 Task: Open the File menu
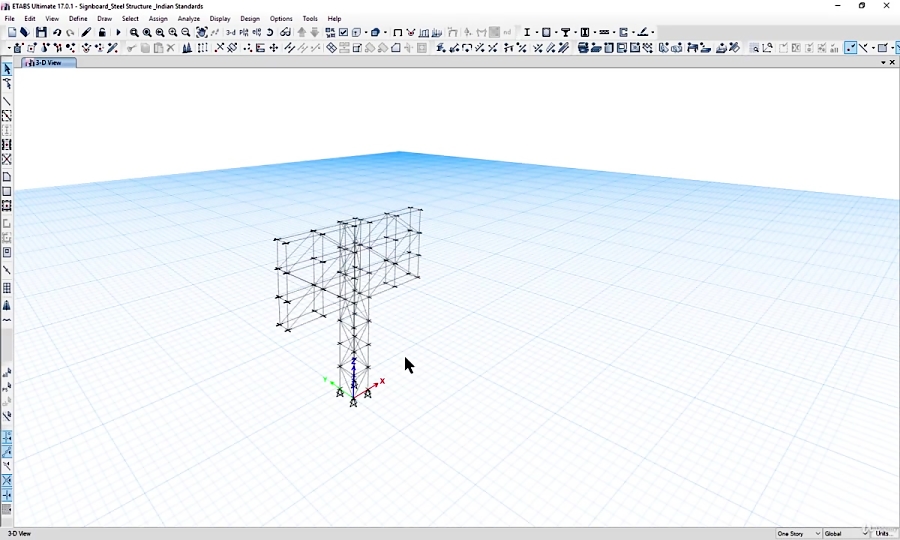click(x=10, y=18)
